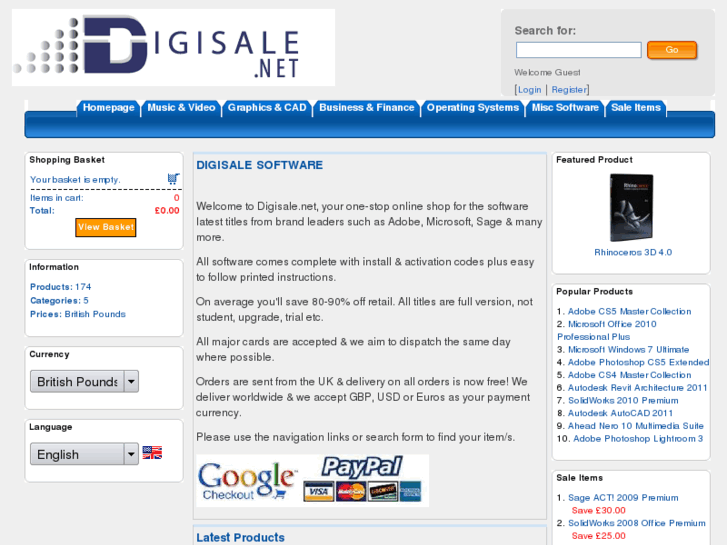
Task: Click the 'Prices: British Pounds' info line
Action: 77,314
